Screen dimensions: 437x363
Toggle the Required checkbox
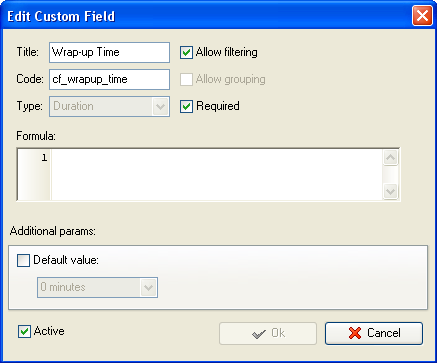point(186,106)
